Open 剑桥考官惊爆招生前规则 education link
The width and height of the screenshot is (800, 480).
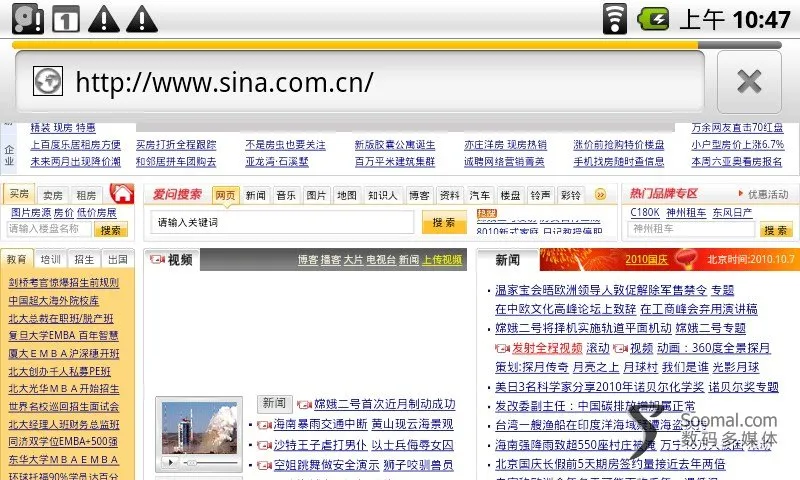tap(64, 283)
